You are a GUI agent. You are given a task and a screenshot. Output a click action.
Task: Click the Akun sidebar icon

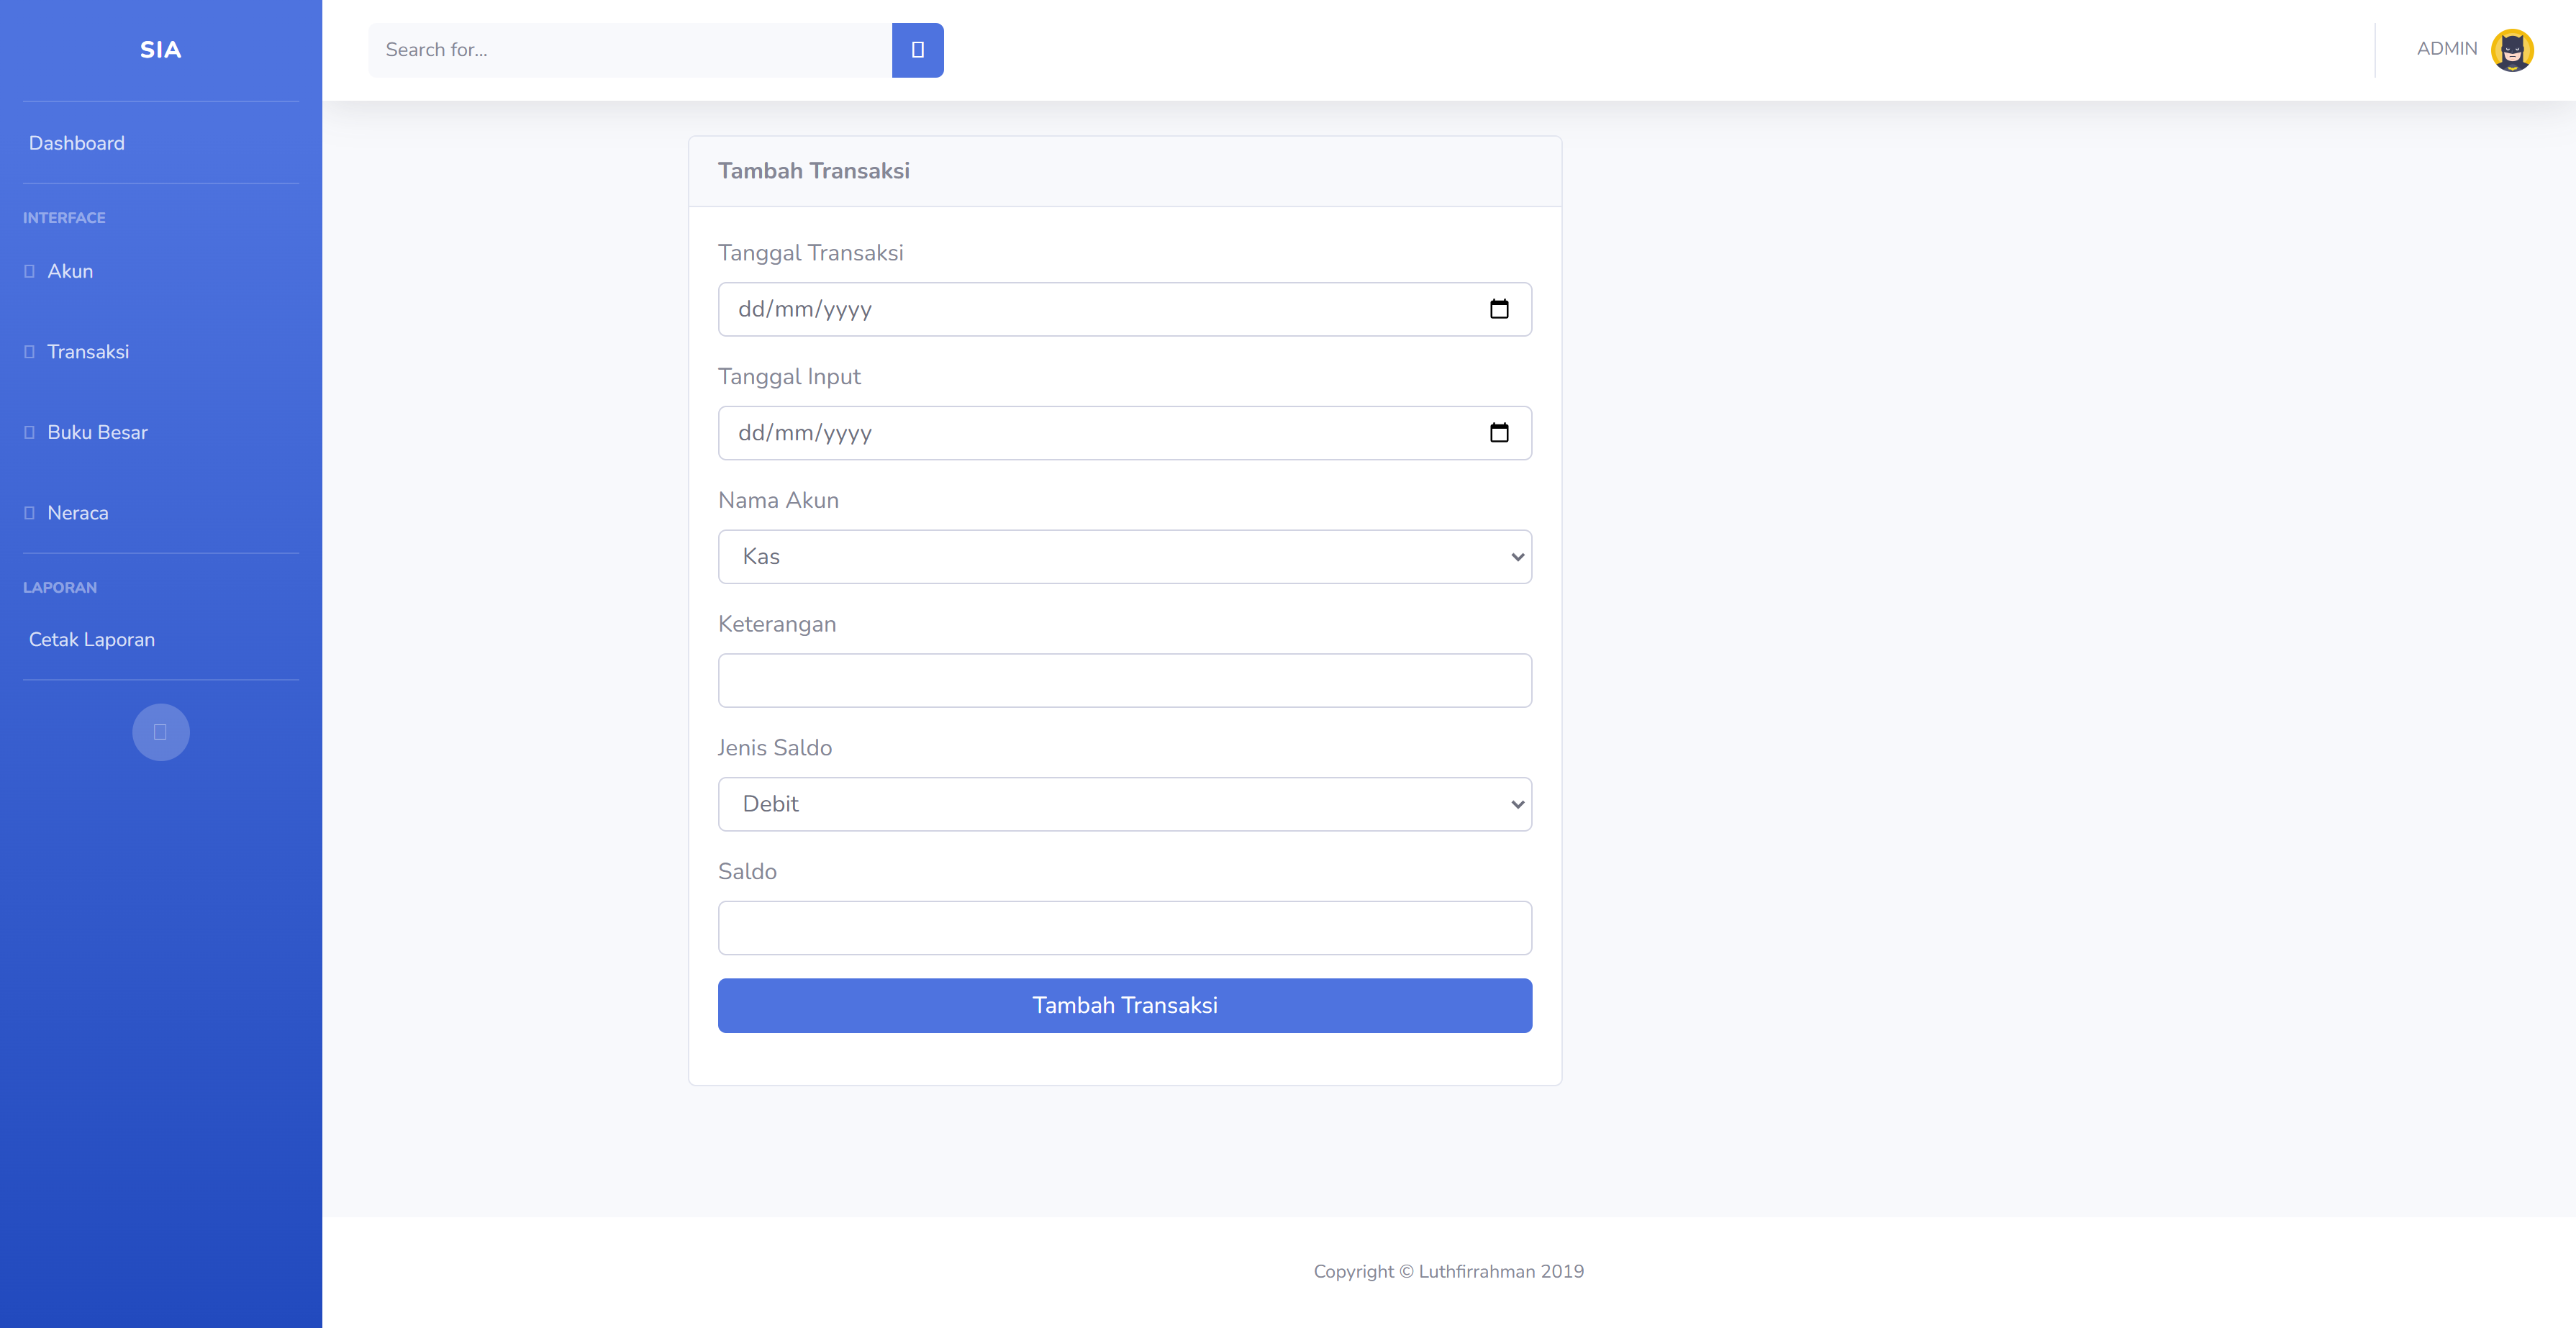coord(29,271)
